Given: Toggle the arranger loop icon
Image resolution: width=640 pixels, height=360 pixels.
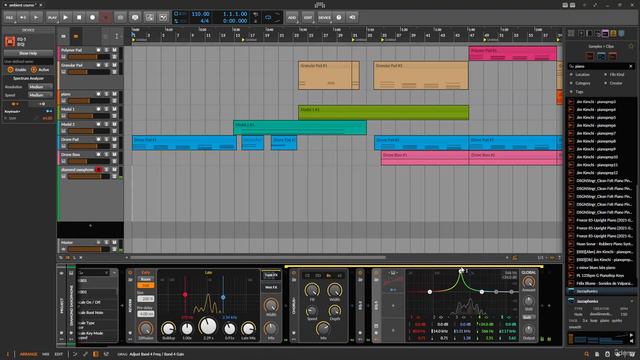Looking at the screenshot, I should click(268, 18).
